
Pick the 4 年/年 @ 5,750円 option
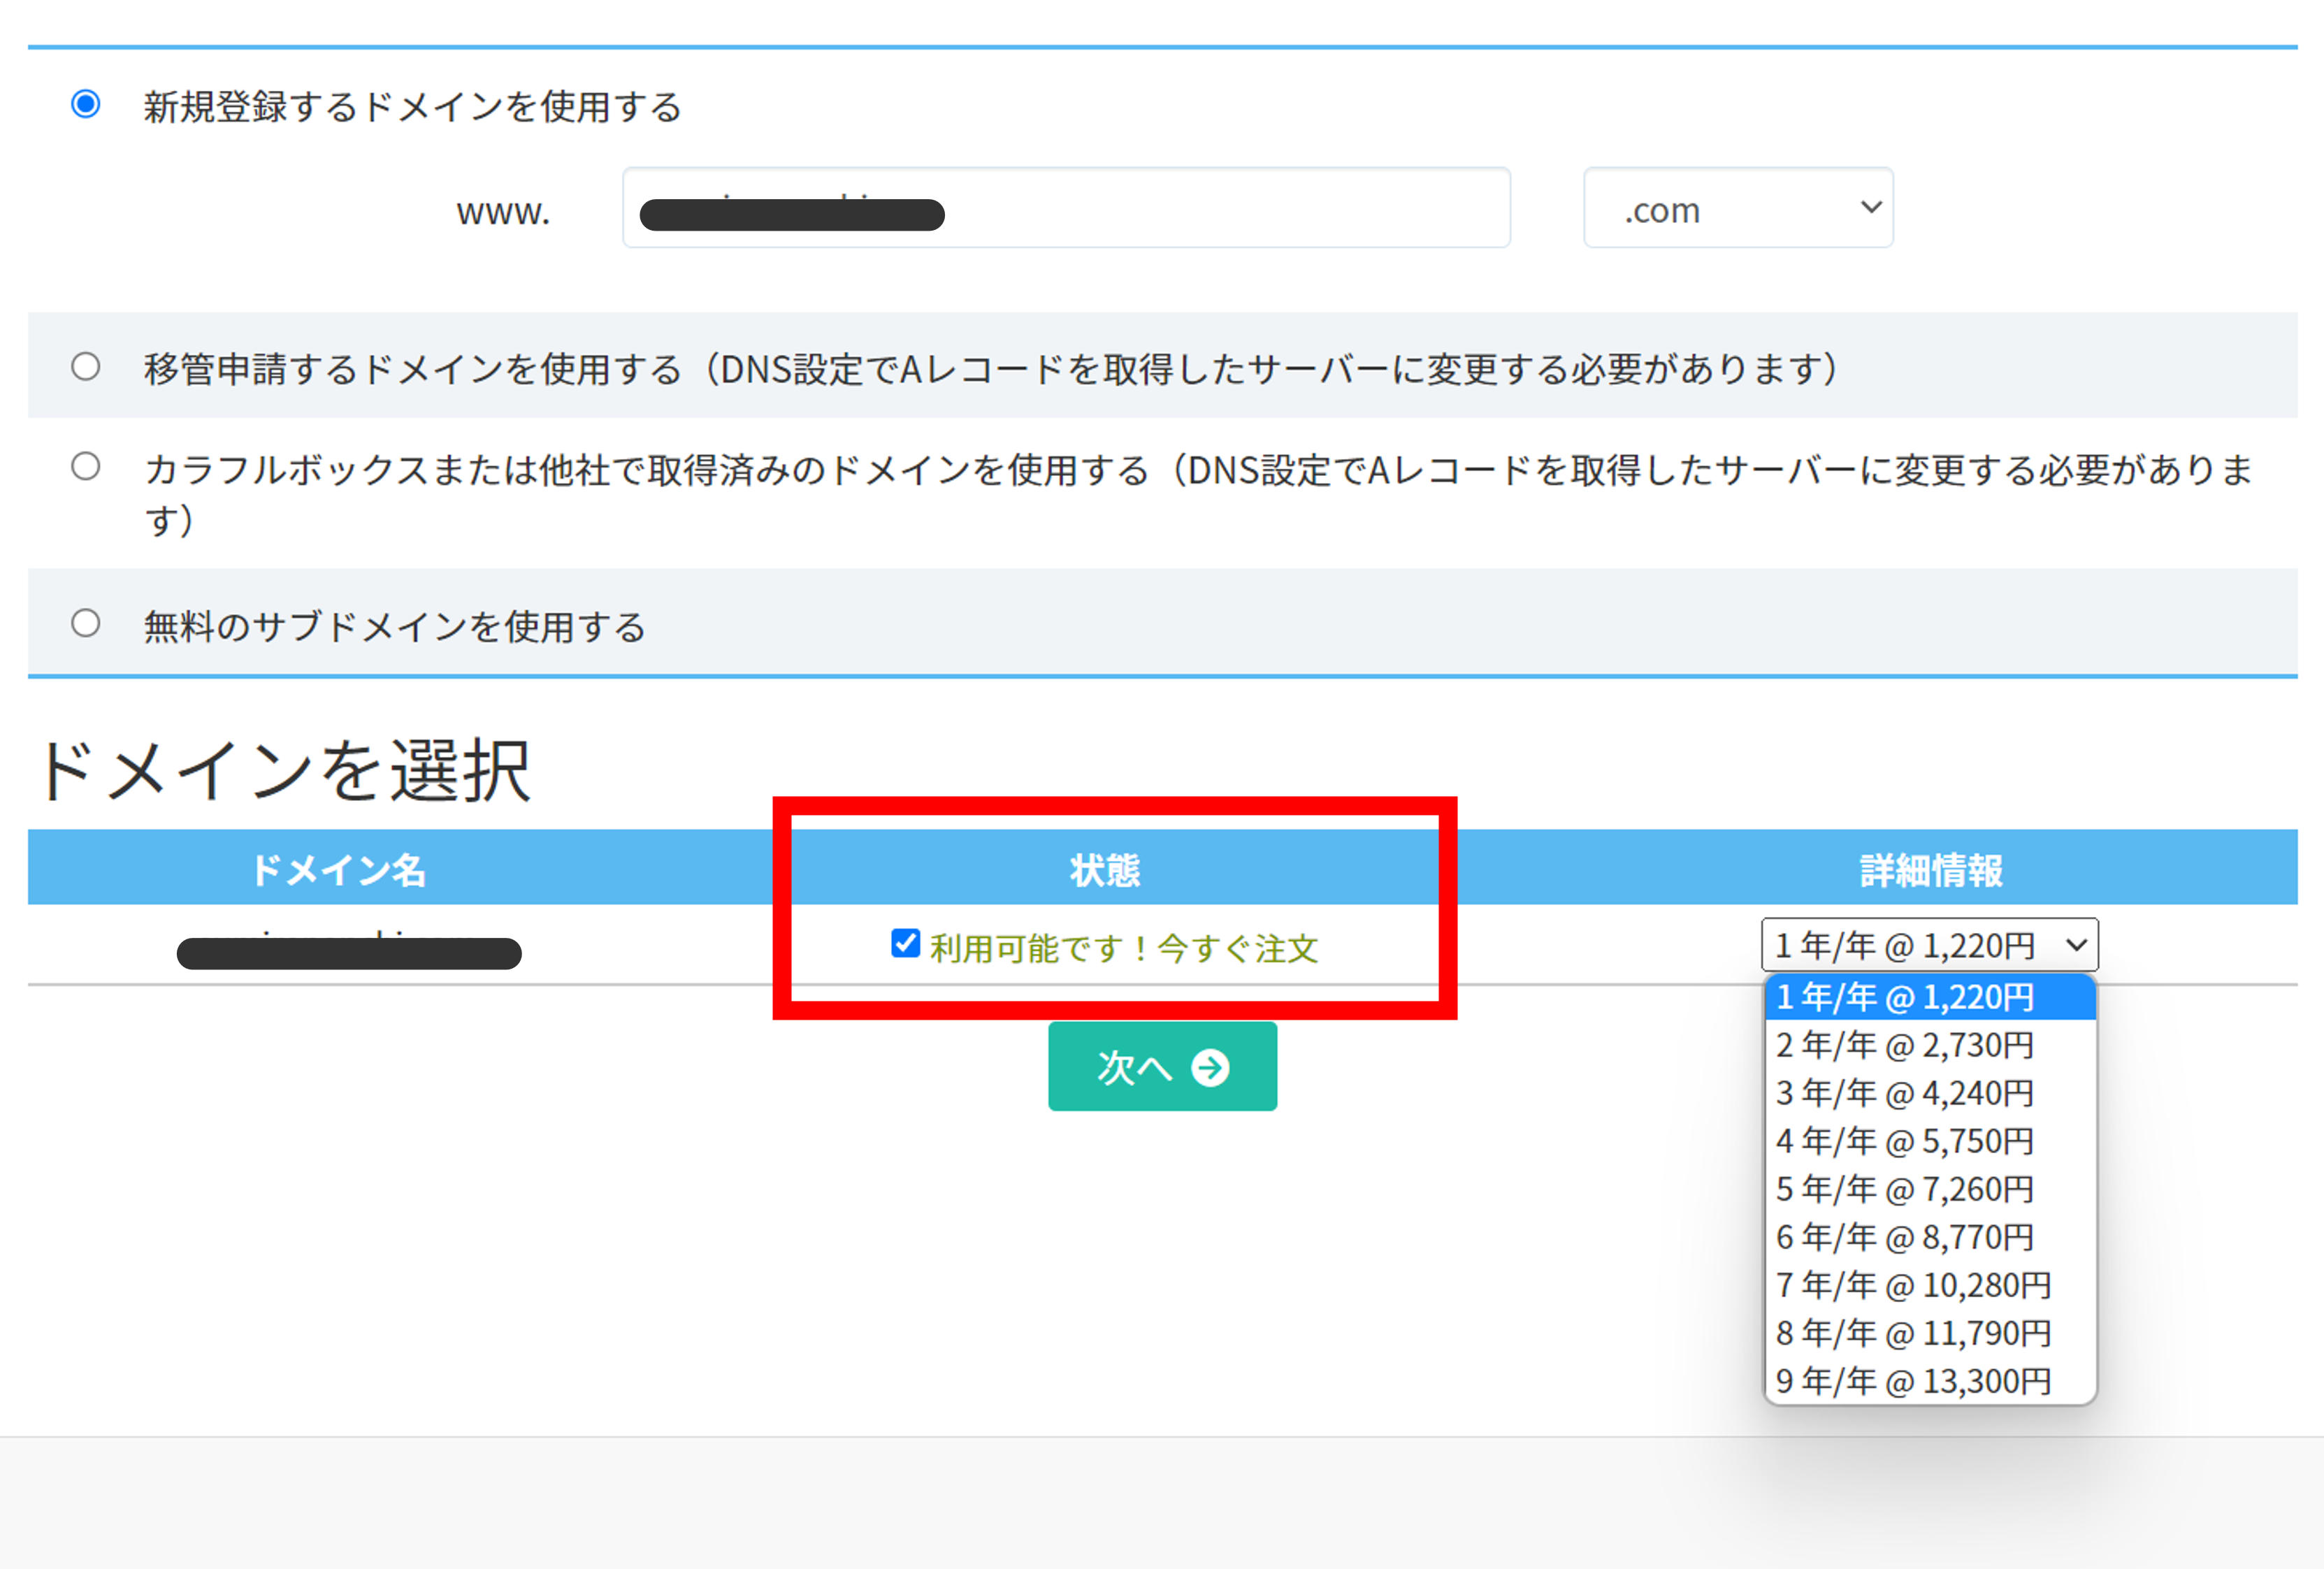(1929, 1141)
